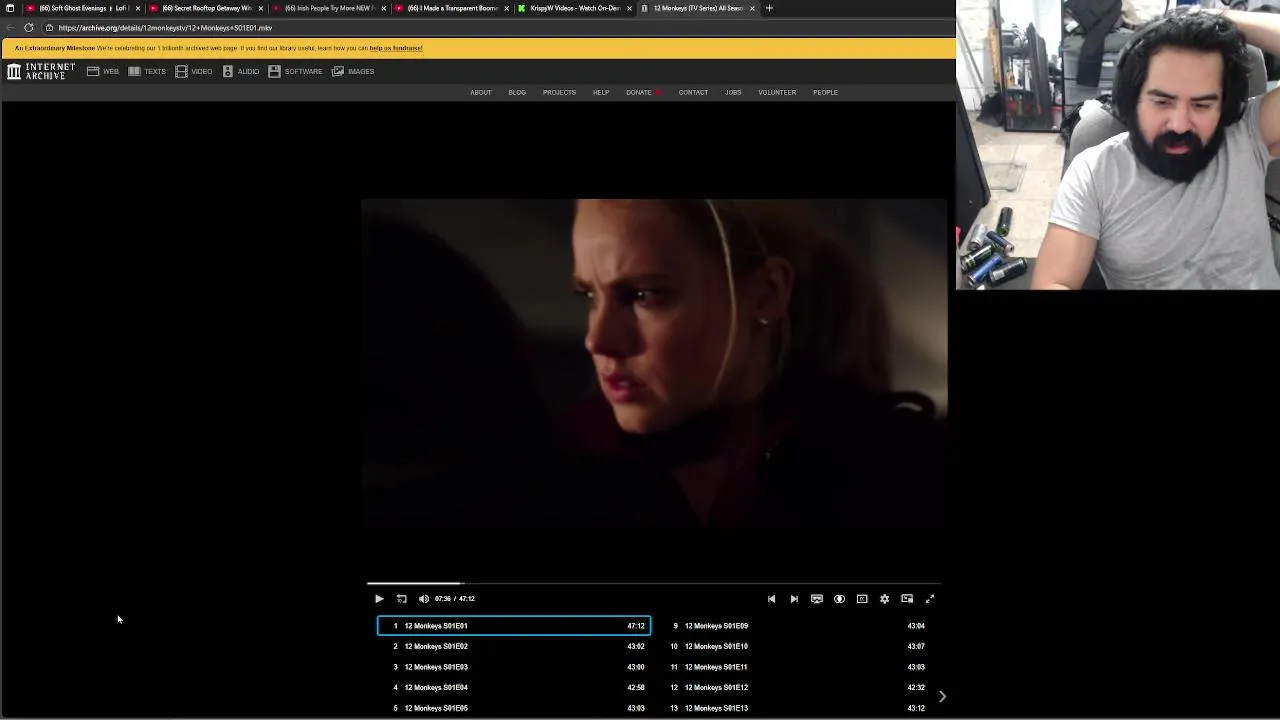
Task: Mute the video player volume
Action: tap(424, 599)
